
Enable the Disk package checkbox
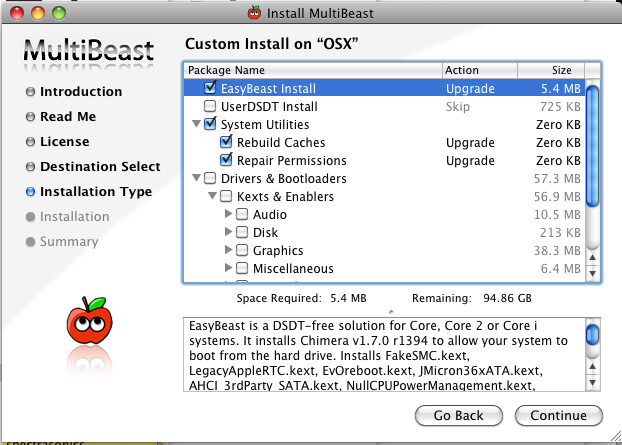[x=242, y=232]
